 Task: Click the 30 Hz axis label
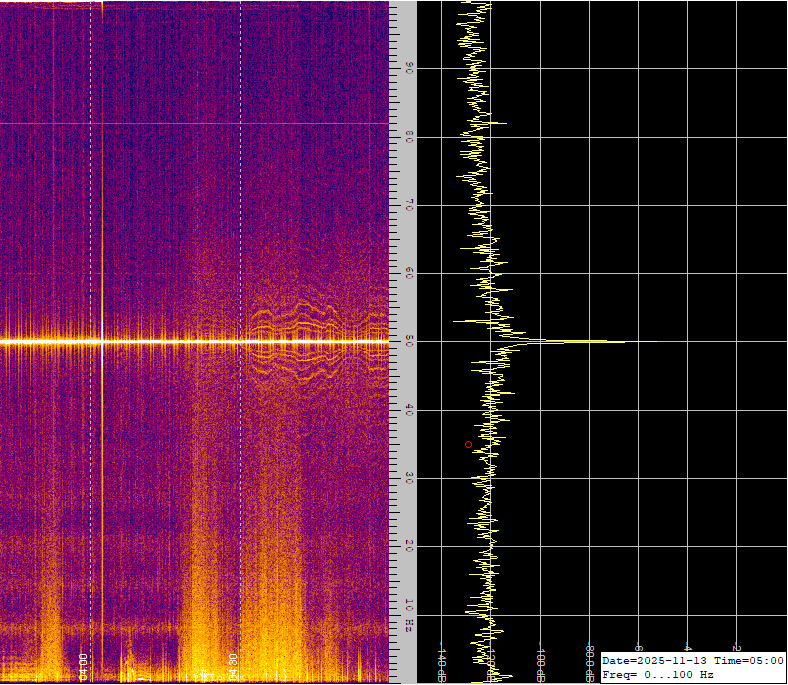coord(409,478)
